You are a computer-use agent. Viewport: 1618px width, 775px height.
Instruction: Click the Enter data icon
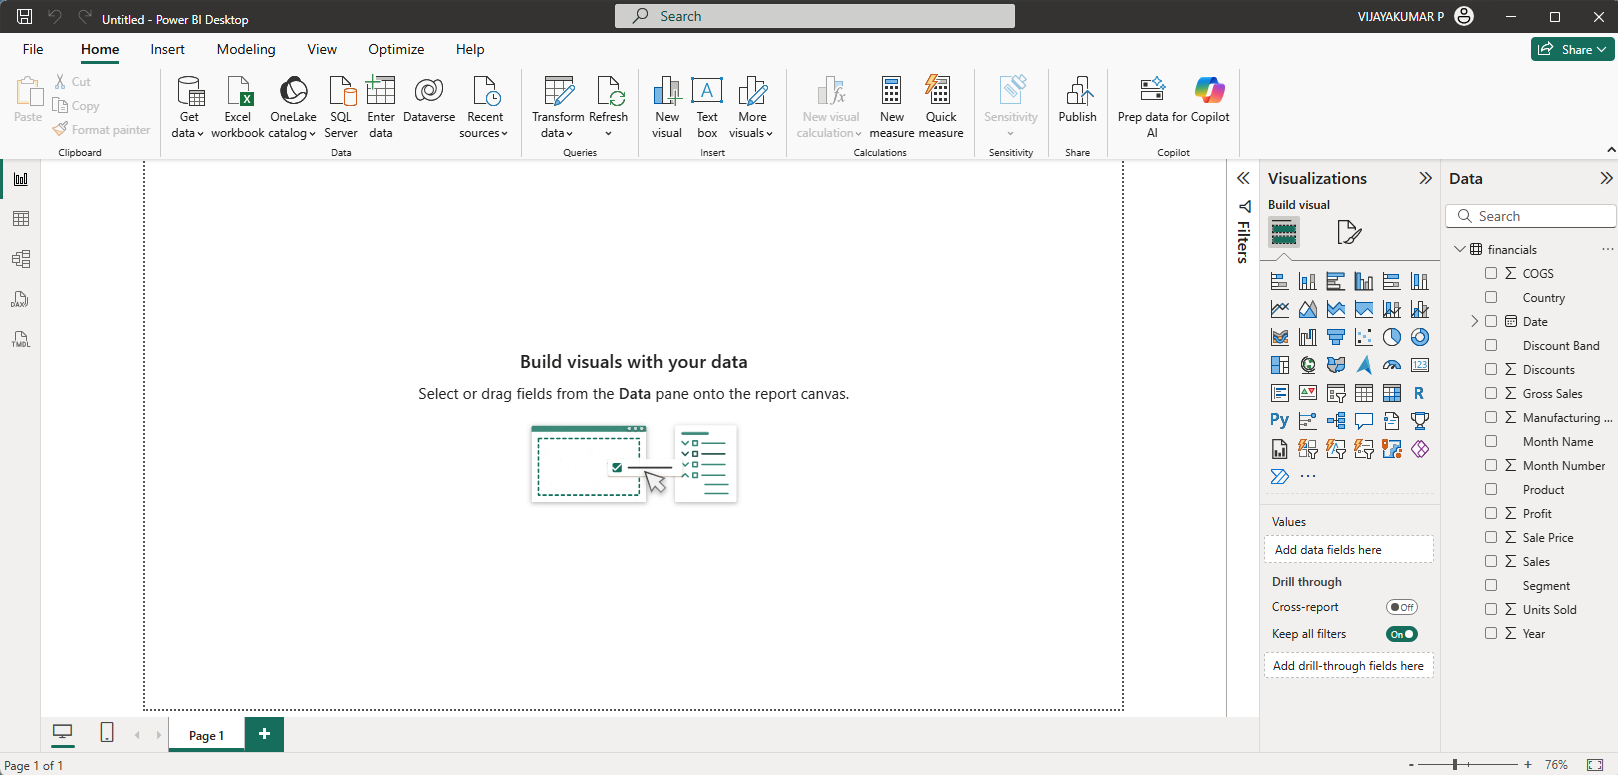[381, 92]
